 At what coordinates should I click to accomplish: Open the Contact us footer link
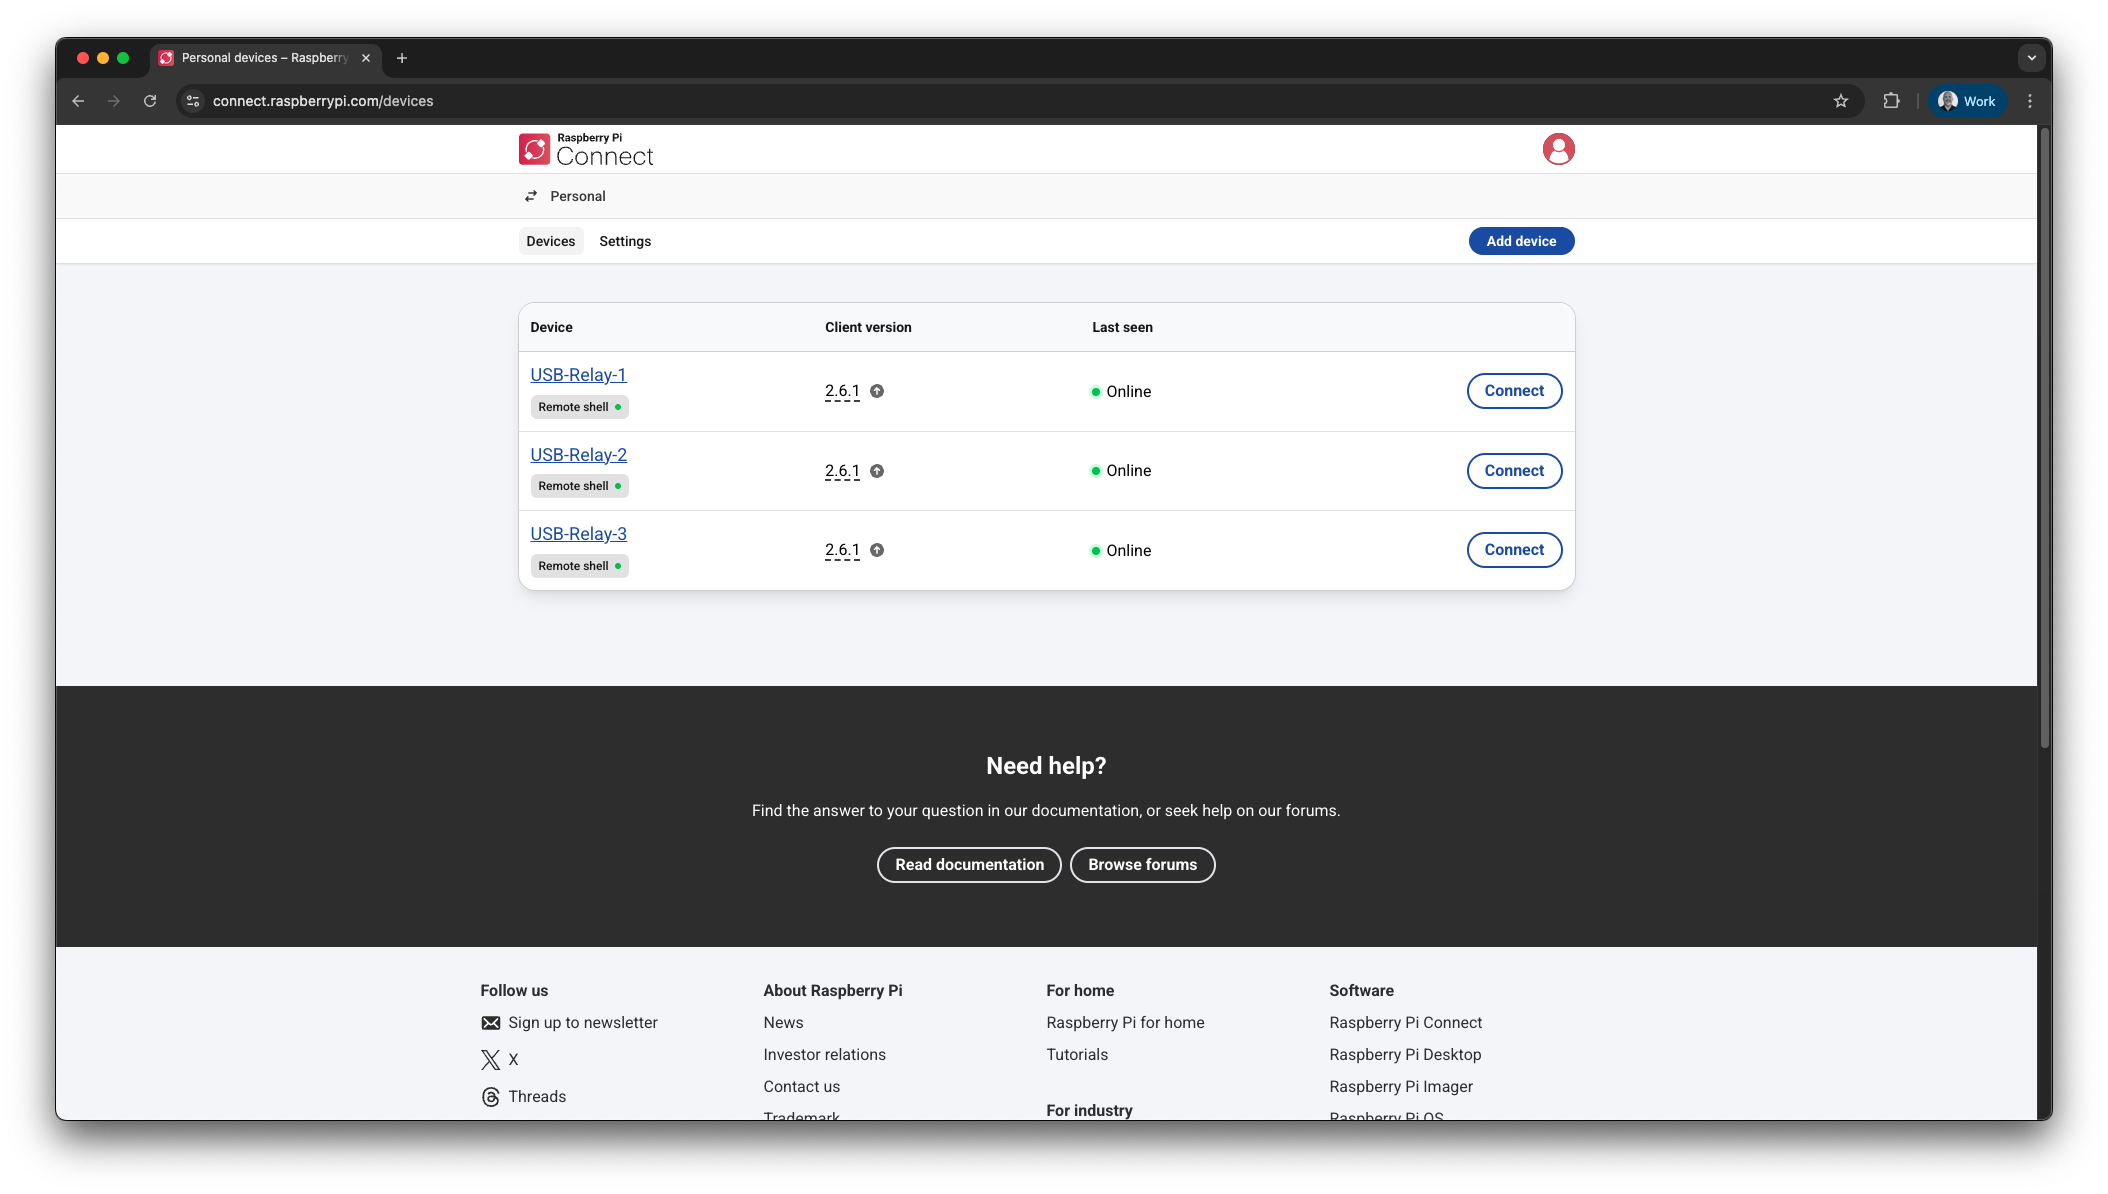click(x=801, y=1087)
